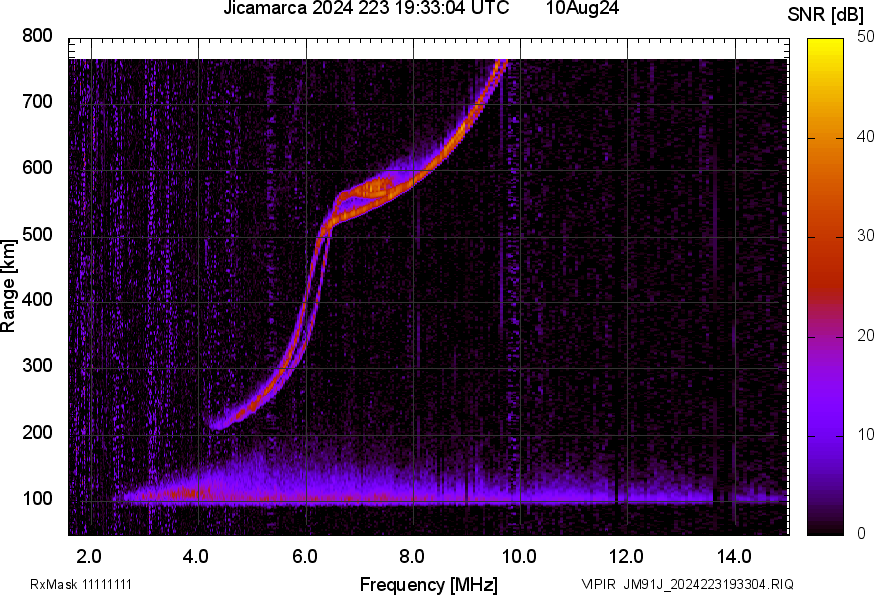874x595 pixels.
Task: Click the title text 'Jicamarca 2024 223 19:33:04 UTC'
Action: pyautogui.click(x=366, y=8)
